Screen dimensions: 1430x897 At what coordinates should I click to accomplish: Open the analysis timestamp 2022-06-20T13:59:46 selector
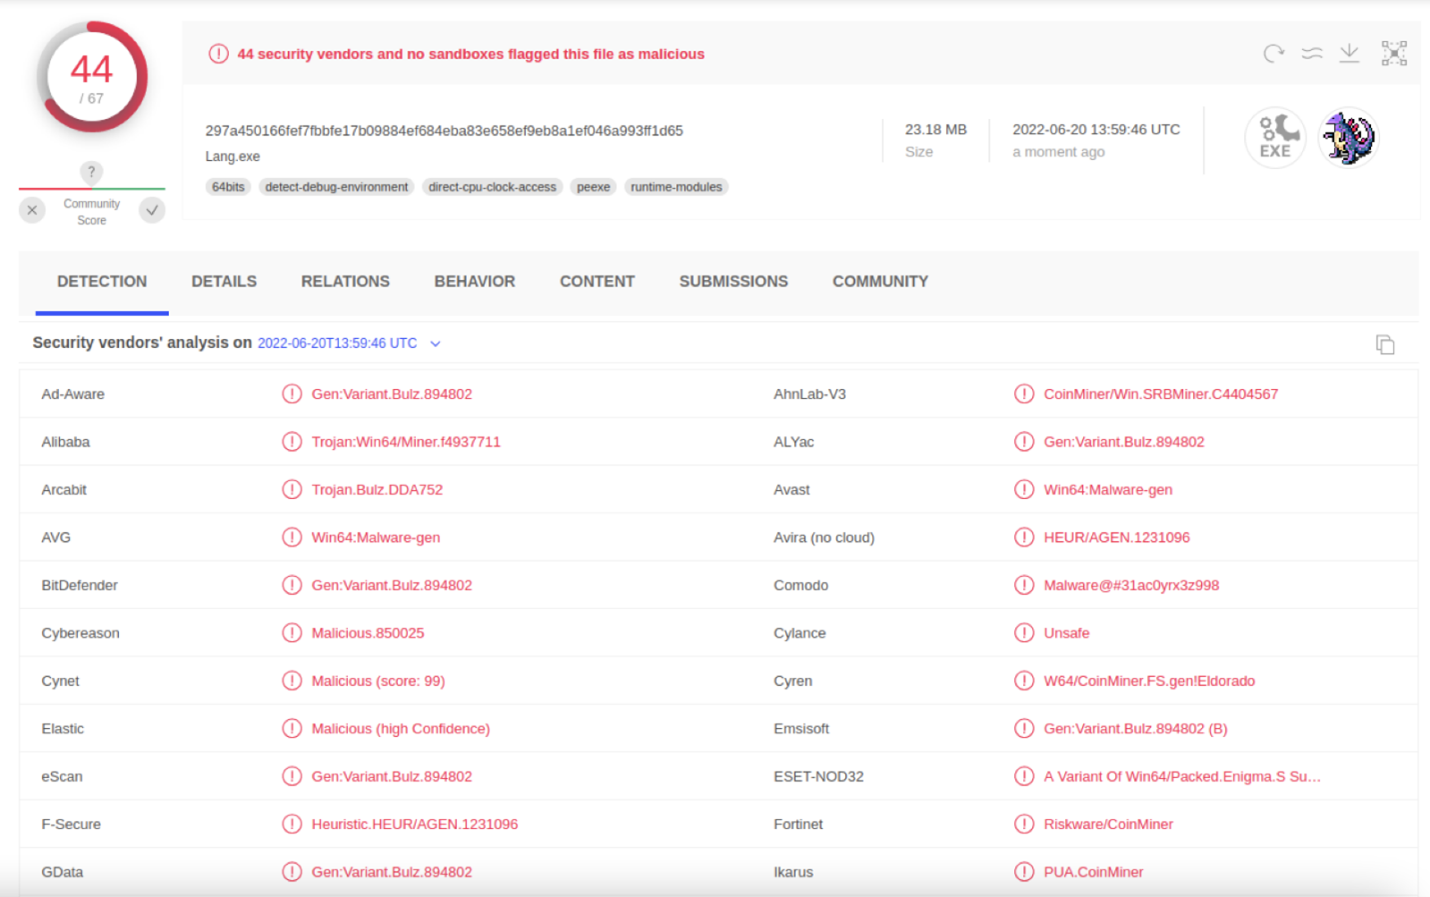point(337,343)
